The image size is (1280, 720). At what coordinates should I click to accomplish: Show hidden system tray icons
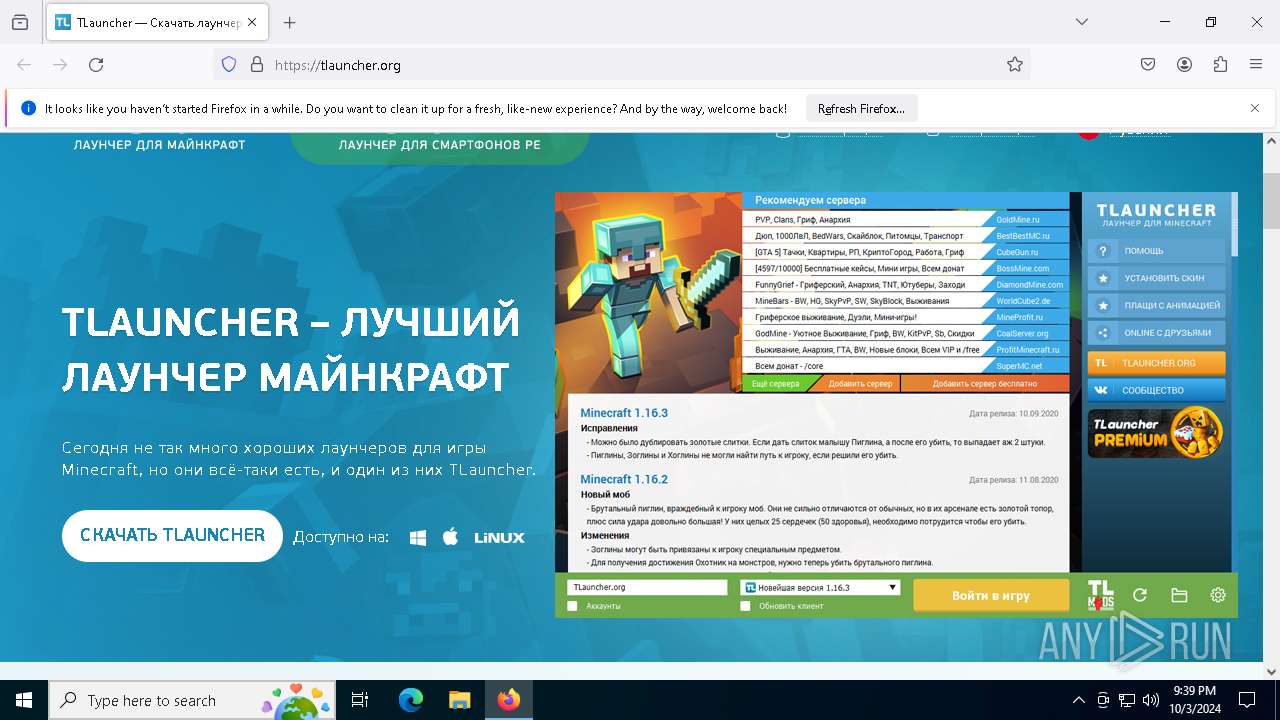tap(1078, 700)
